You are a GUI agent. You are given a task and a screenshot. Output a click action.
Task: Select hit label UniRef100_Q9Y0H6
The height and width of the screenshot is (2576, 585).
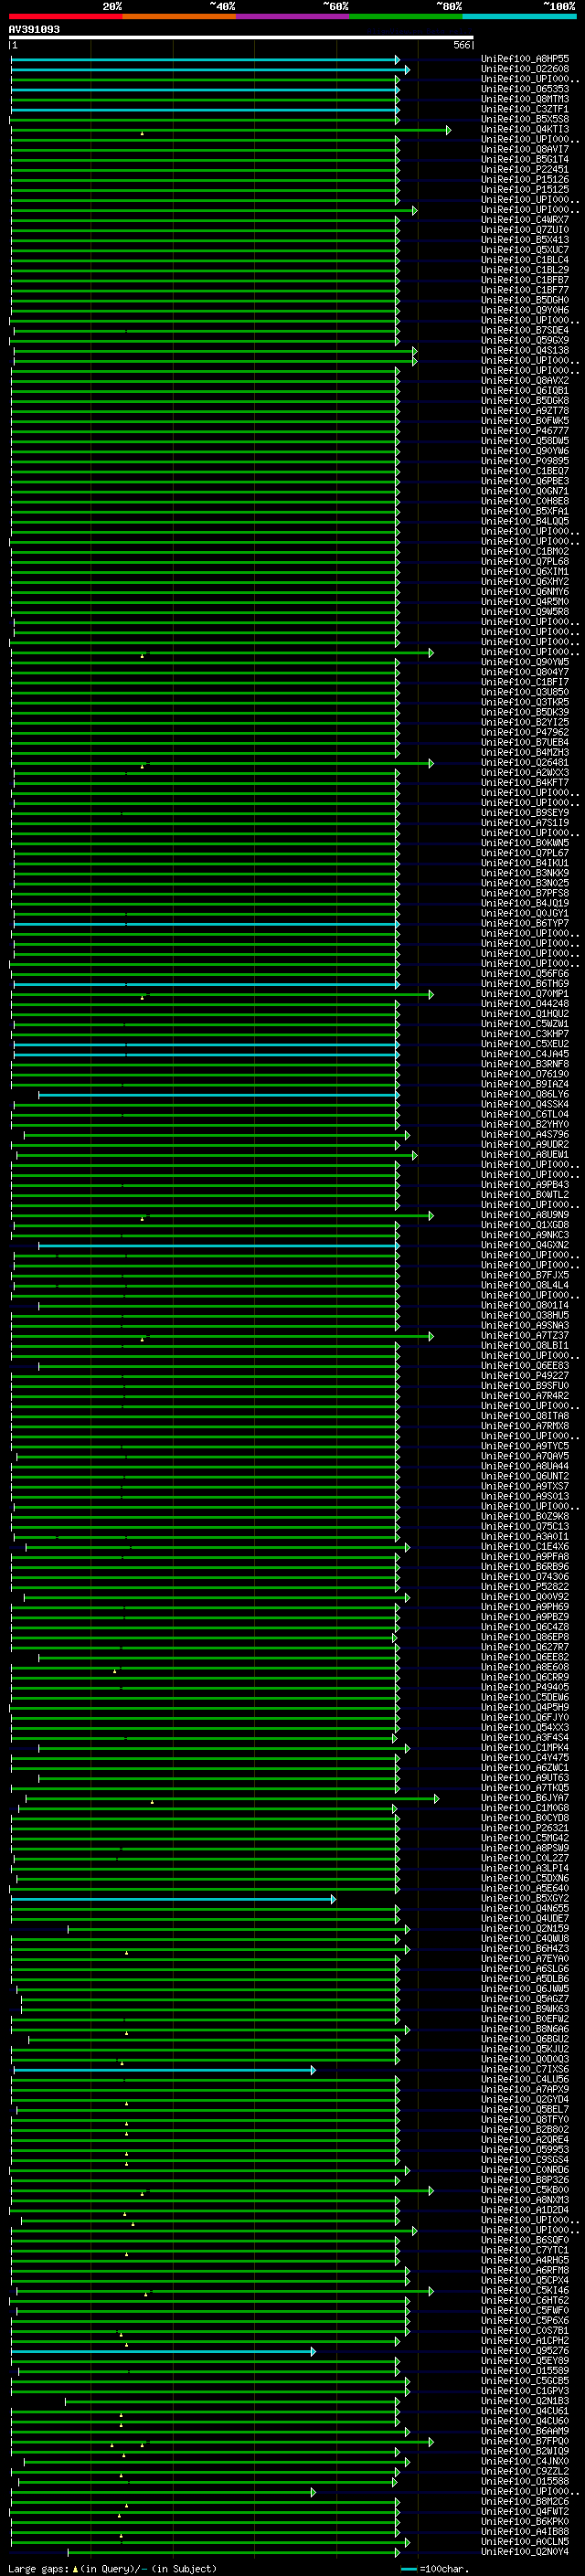(524, 310)
